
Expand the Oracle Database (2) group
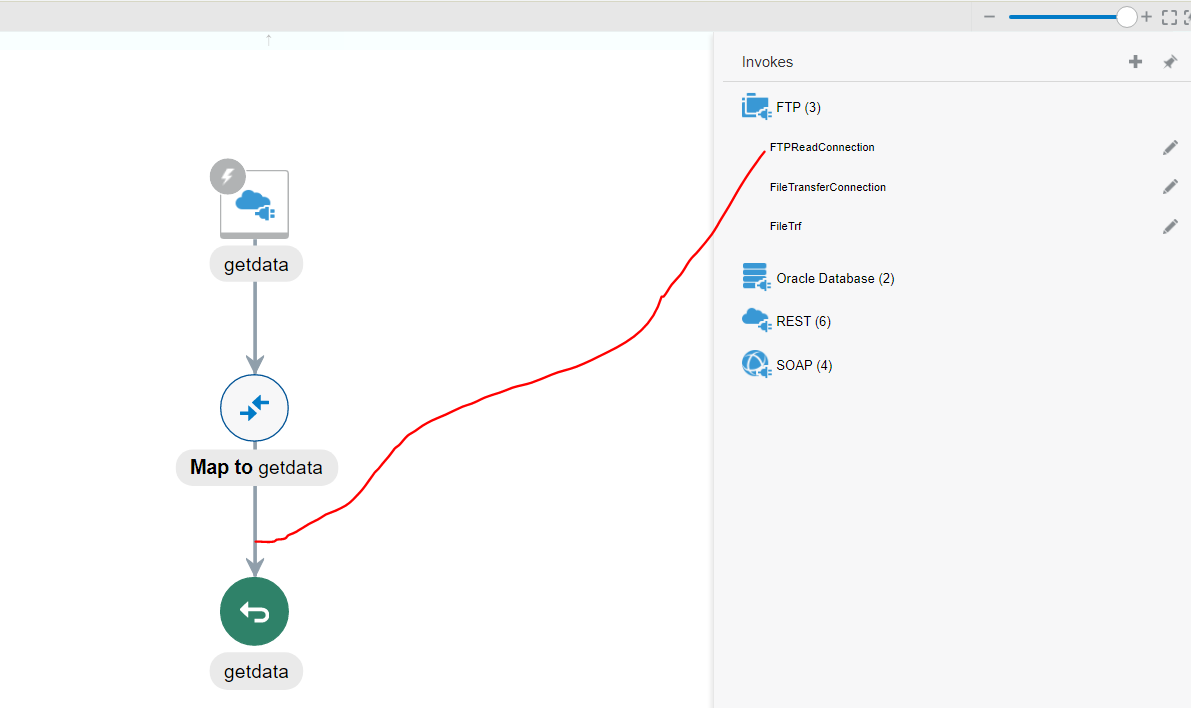click(836, 279)
